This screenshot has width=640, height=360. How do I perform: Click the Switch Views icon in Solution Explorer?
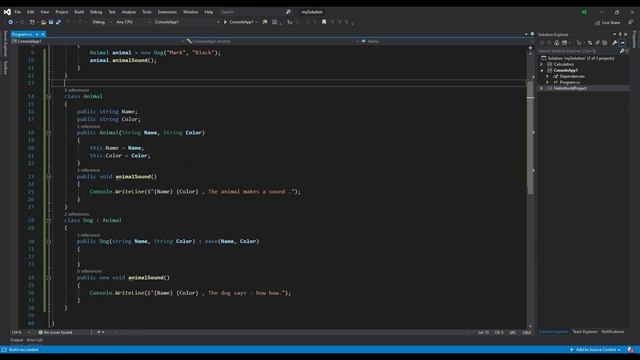pos(564,43)
